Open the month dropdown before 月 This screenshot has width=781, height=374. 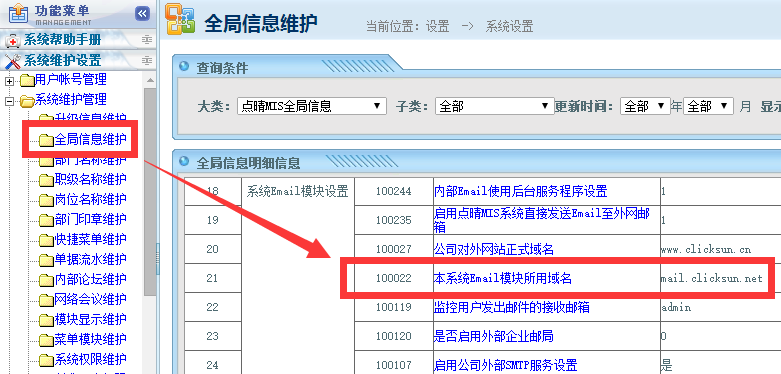(x=708, y=106)
